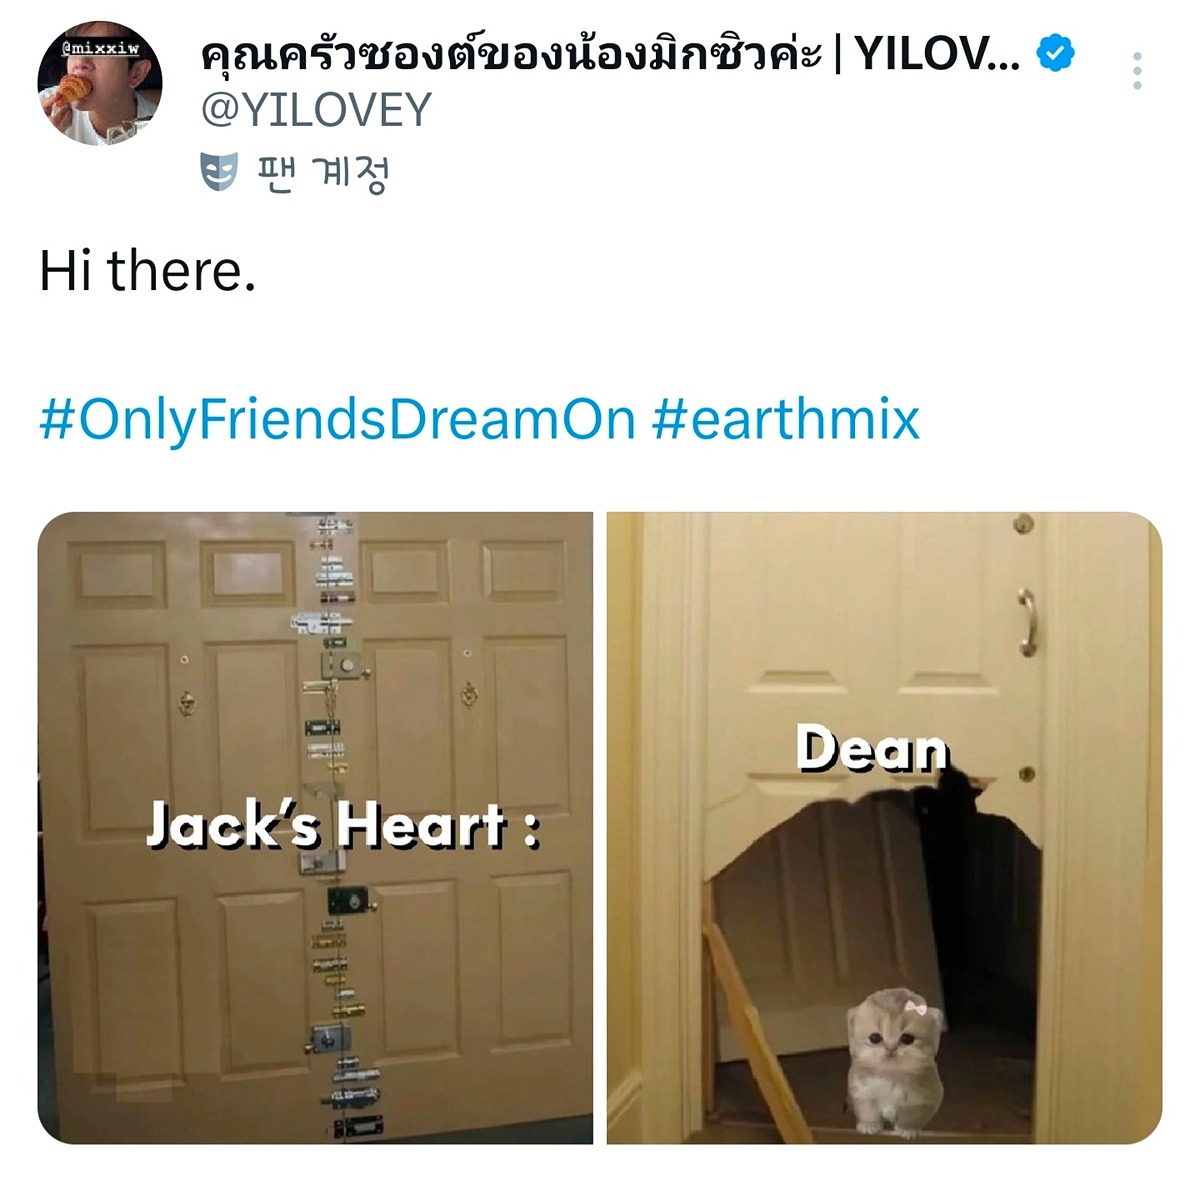The height and width of the screenshot is (1191, 1200).
Task: Open the right broken door image
Action: coord(884,828)
